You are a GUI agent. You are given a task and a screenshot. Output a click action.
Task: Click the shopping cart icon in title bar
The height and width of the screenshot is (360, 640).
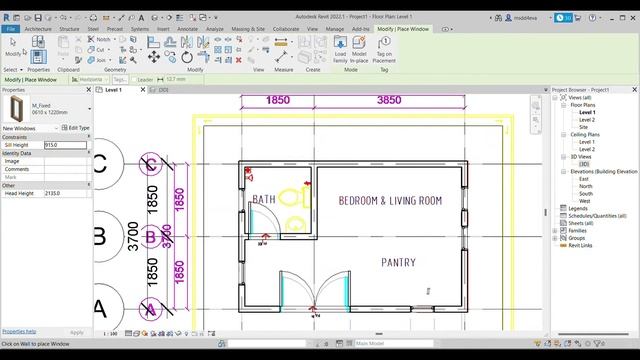578,18
